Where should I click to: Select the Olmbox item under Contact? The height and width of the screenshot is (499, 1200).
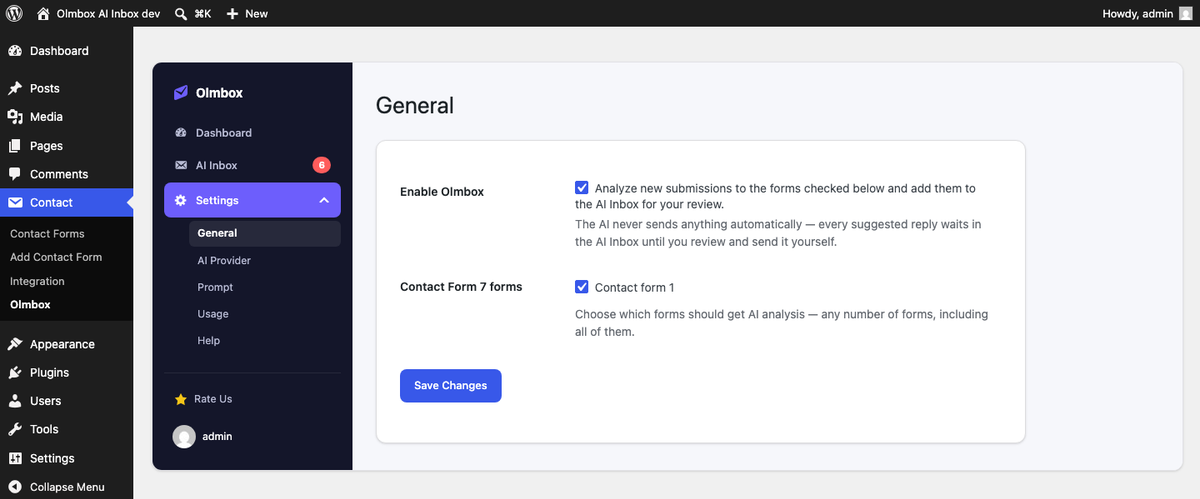coord(30,304)
